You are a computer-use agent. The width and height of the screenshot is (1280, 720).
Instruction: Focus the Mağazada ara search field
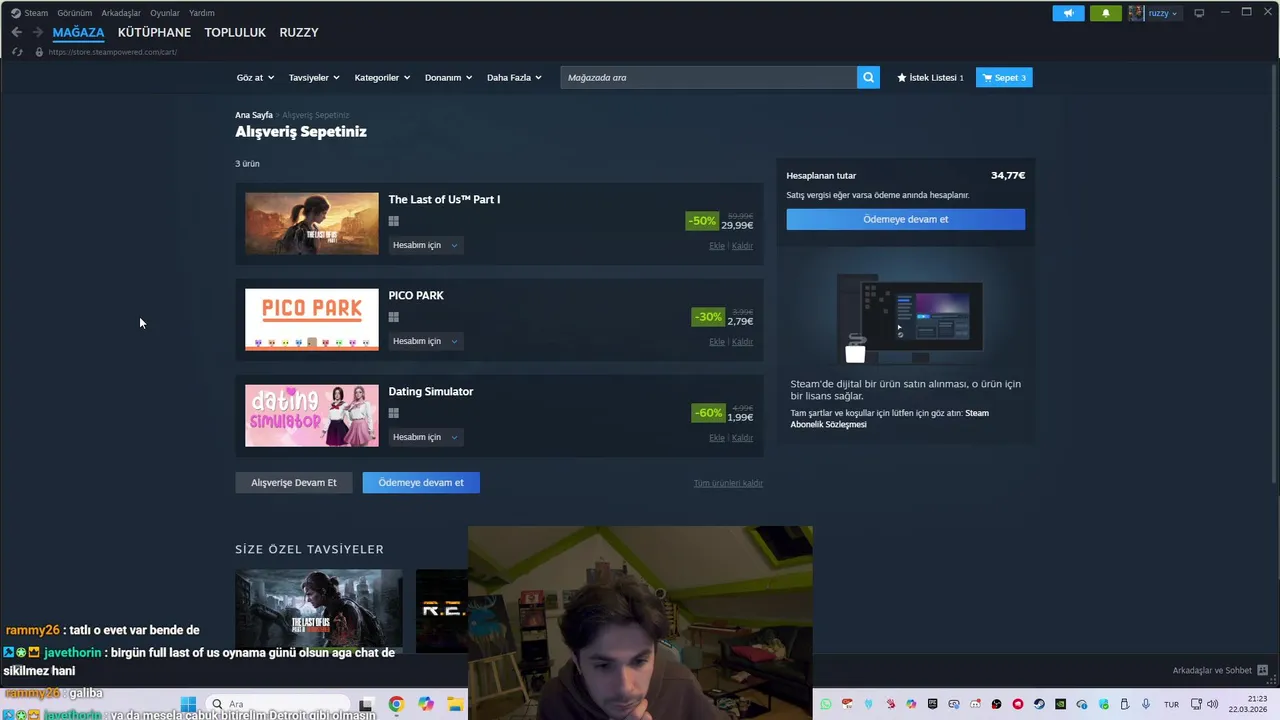click(709, 77)
